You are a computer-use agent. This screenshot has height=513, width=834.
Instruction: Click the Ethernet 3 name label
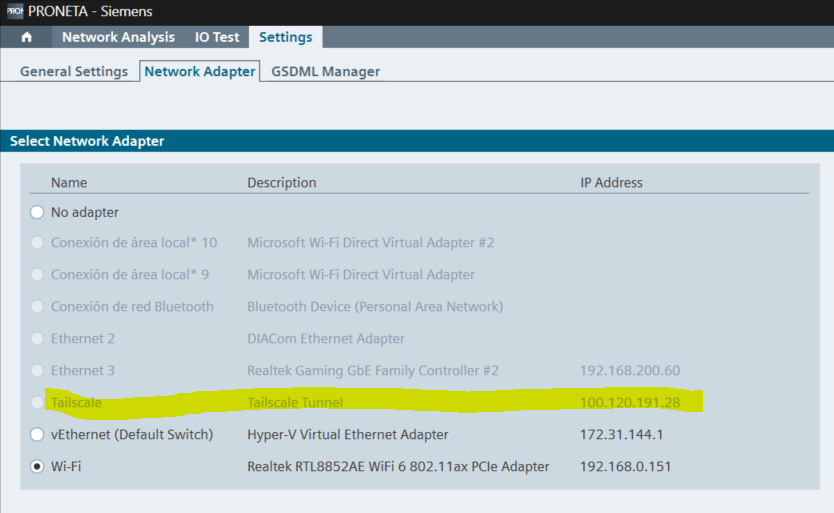[x=82, y=370]
